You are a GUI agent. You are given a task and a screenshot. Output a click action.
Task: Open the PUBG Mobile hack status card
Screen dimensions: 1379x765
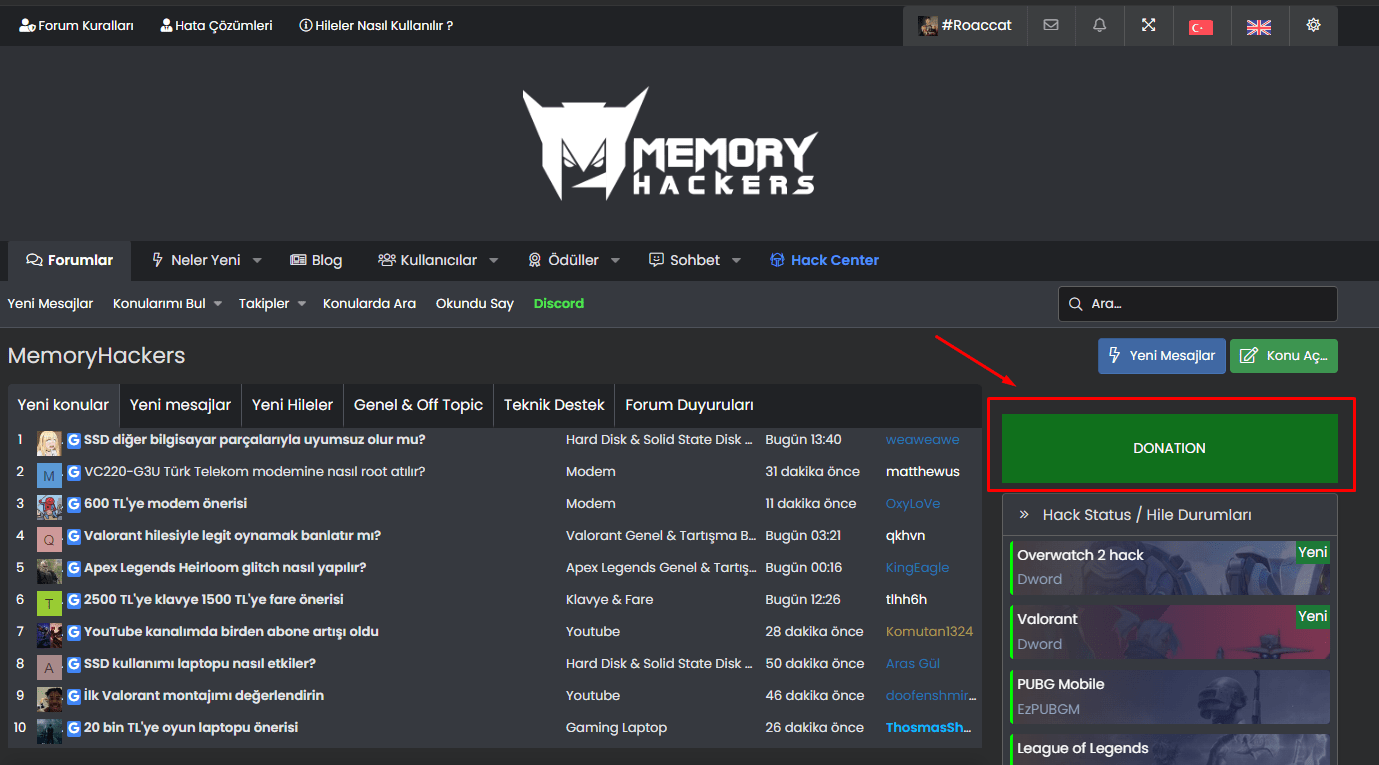(x=1170, y=696)
